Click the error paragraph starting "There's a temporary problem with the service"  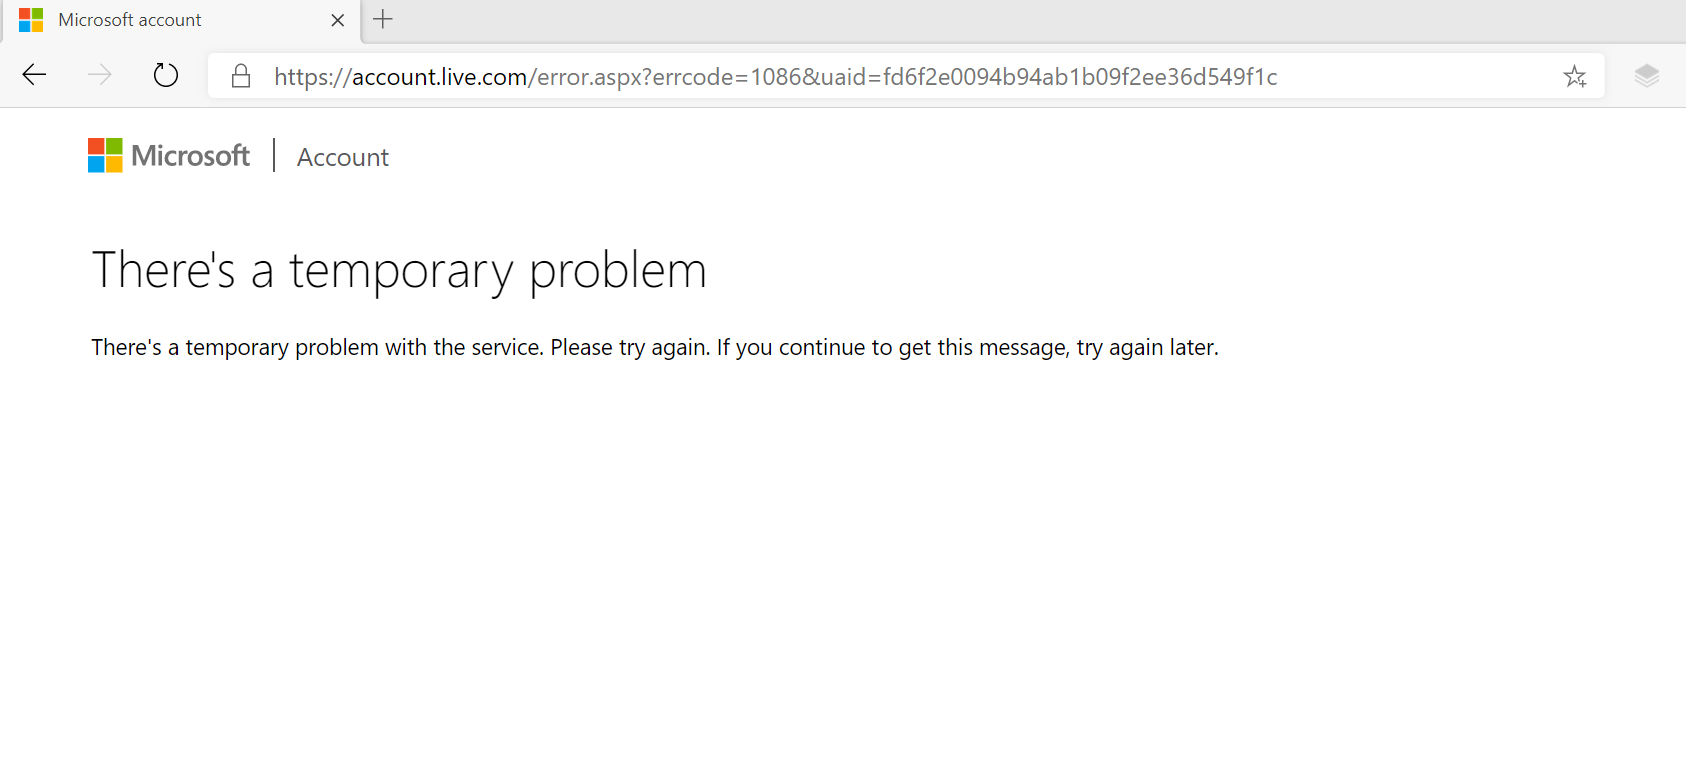(655, 347)
